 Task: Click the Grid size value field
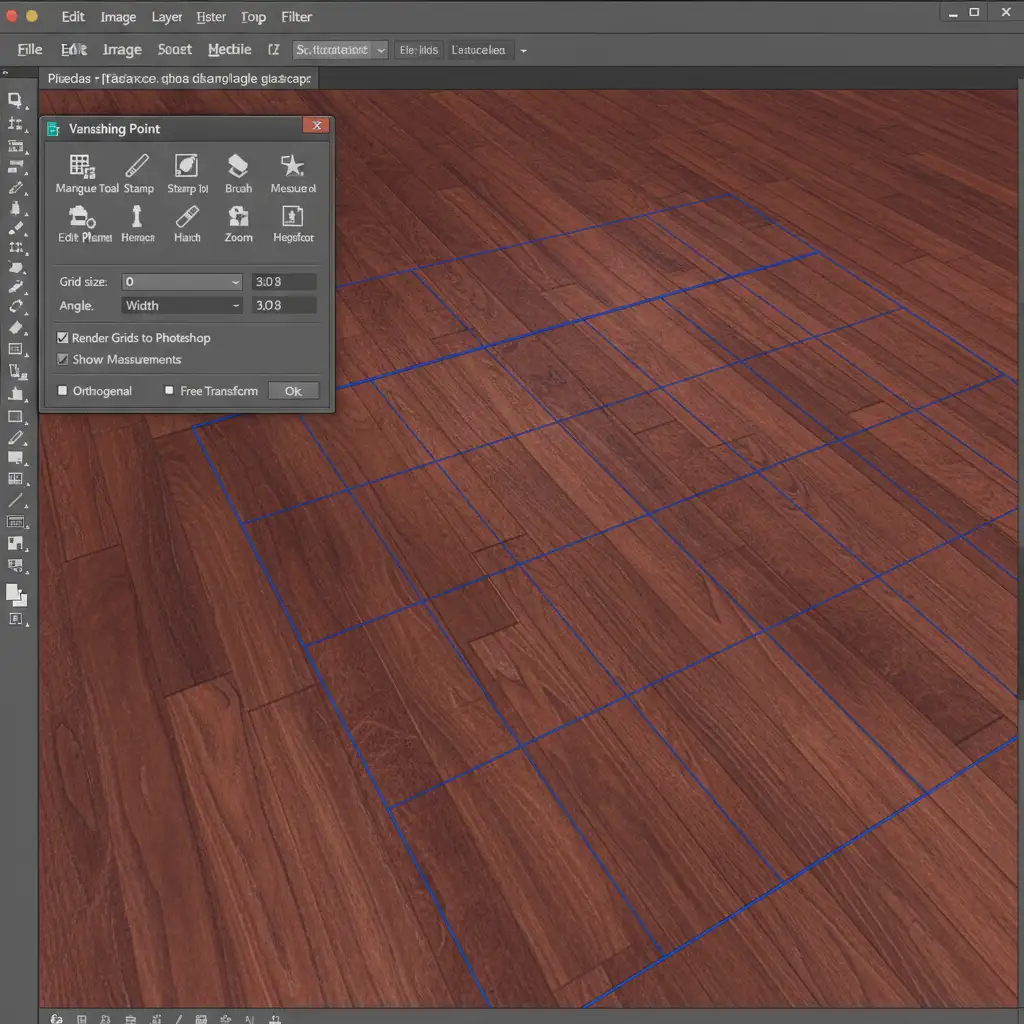[284, 282]
